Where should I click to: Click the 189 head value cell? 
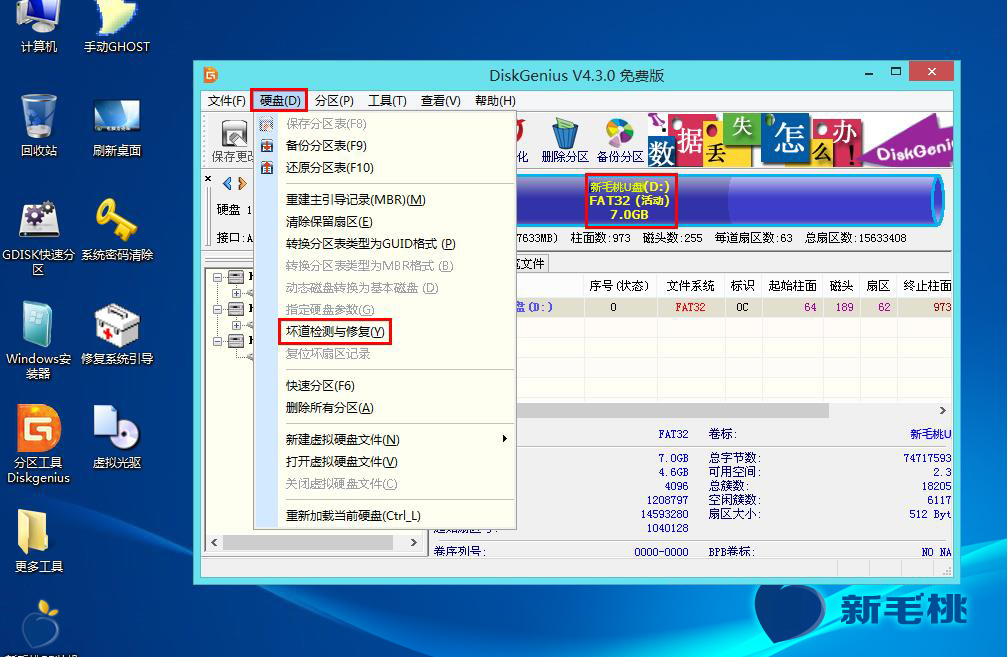pos(841,307)
